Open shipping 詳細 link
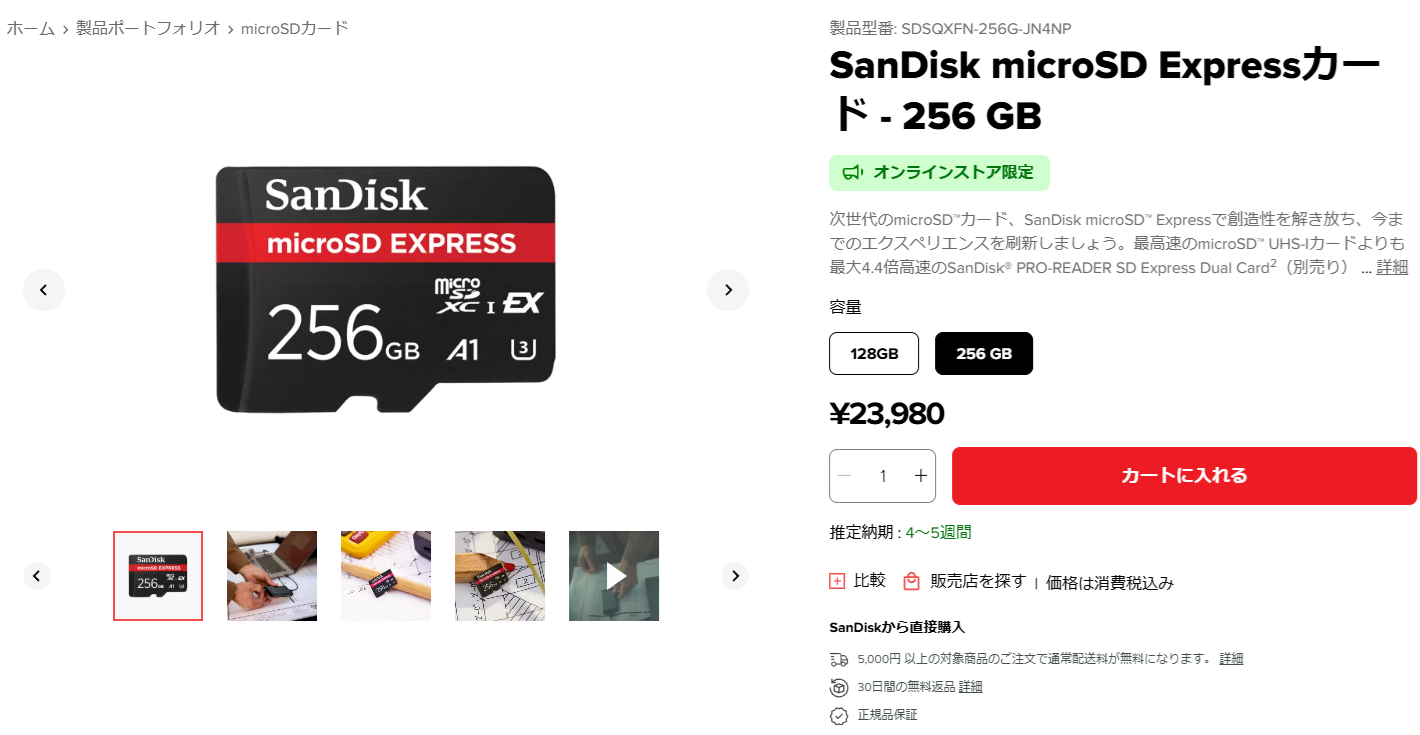This screenshot has height=735, width=1420. [x=1231, y=659]
